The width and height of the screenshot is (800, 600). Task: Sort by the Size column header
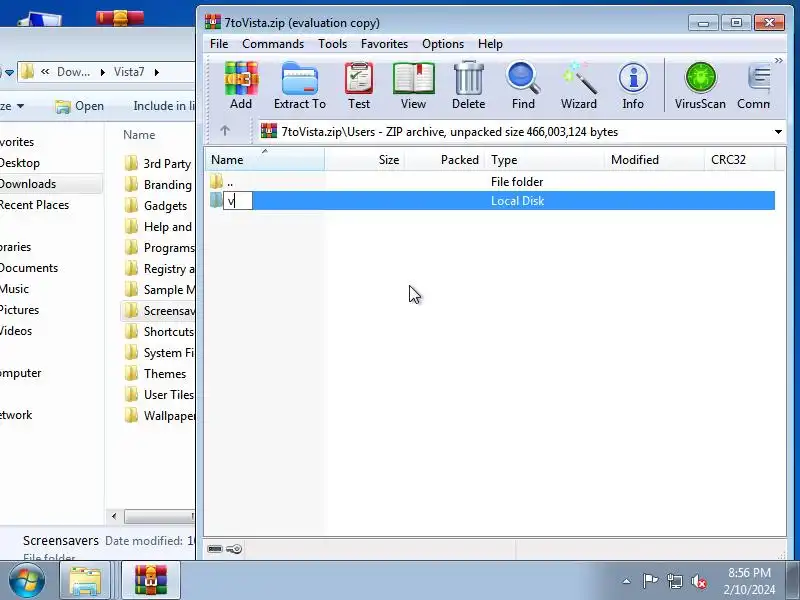pyautogui.click(x=365, y=160)
